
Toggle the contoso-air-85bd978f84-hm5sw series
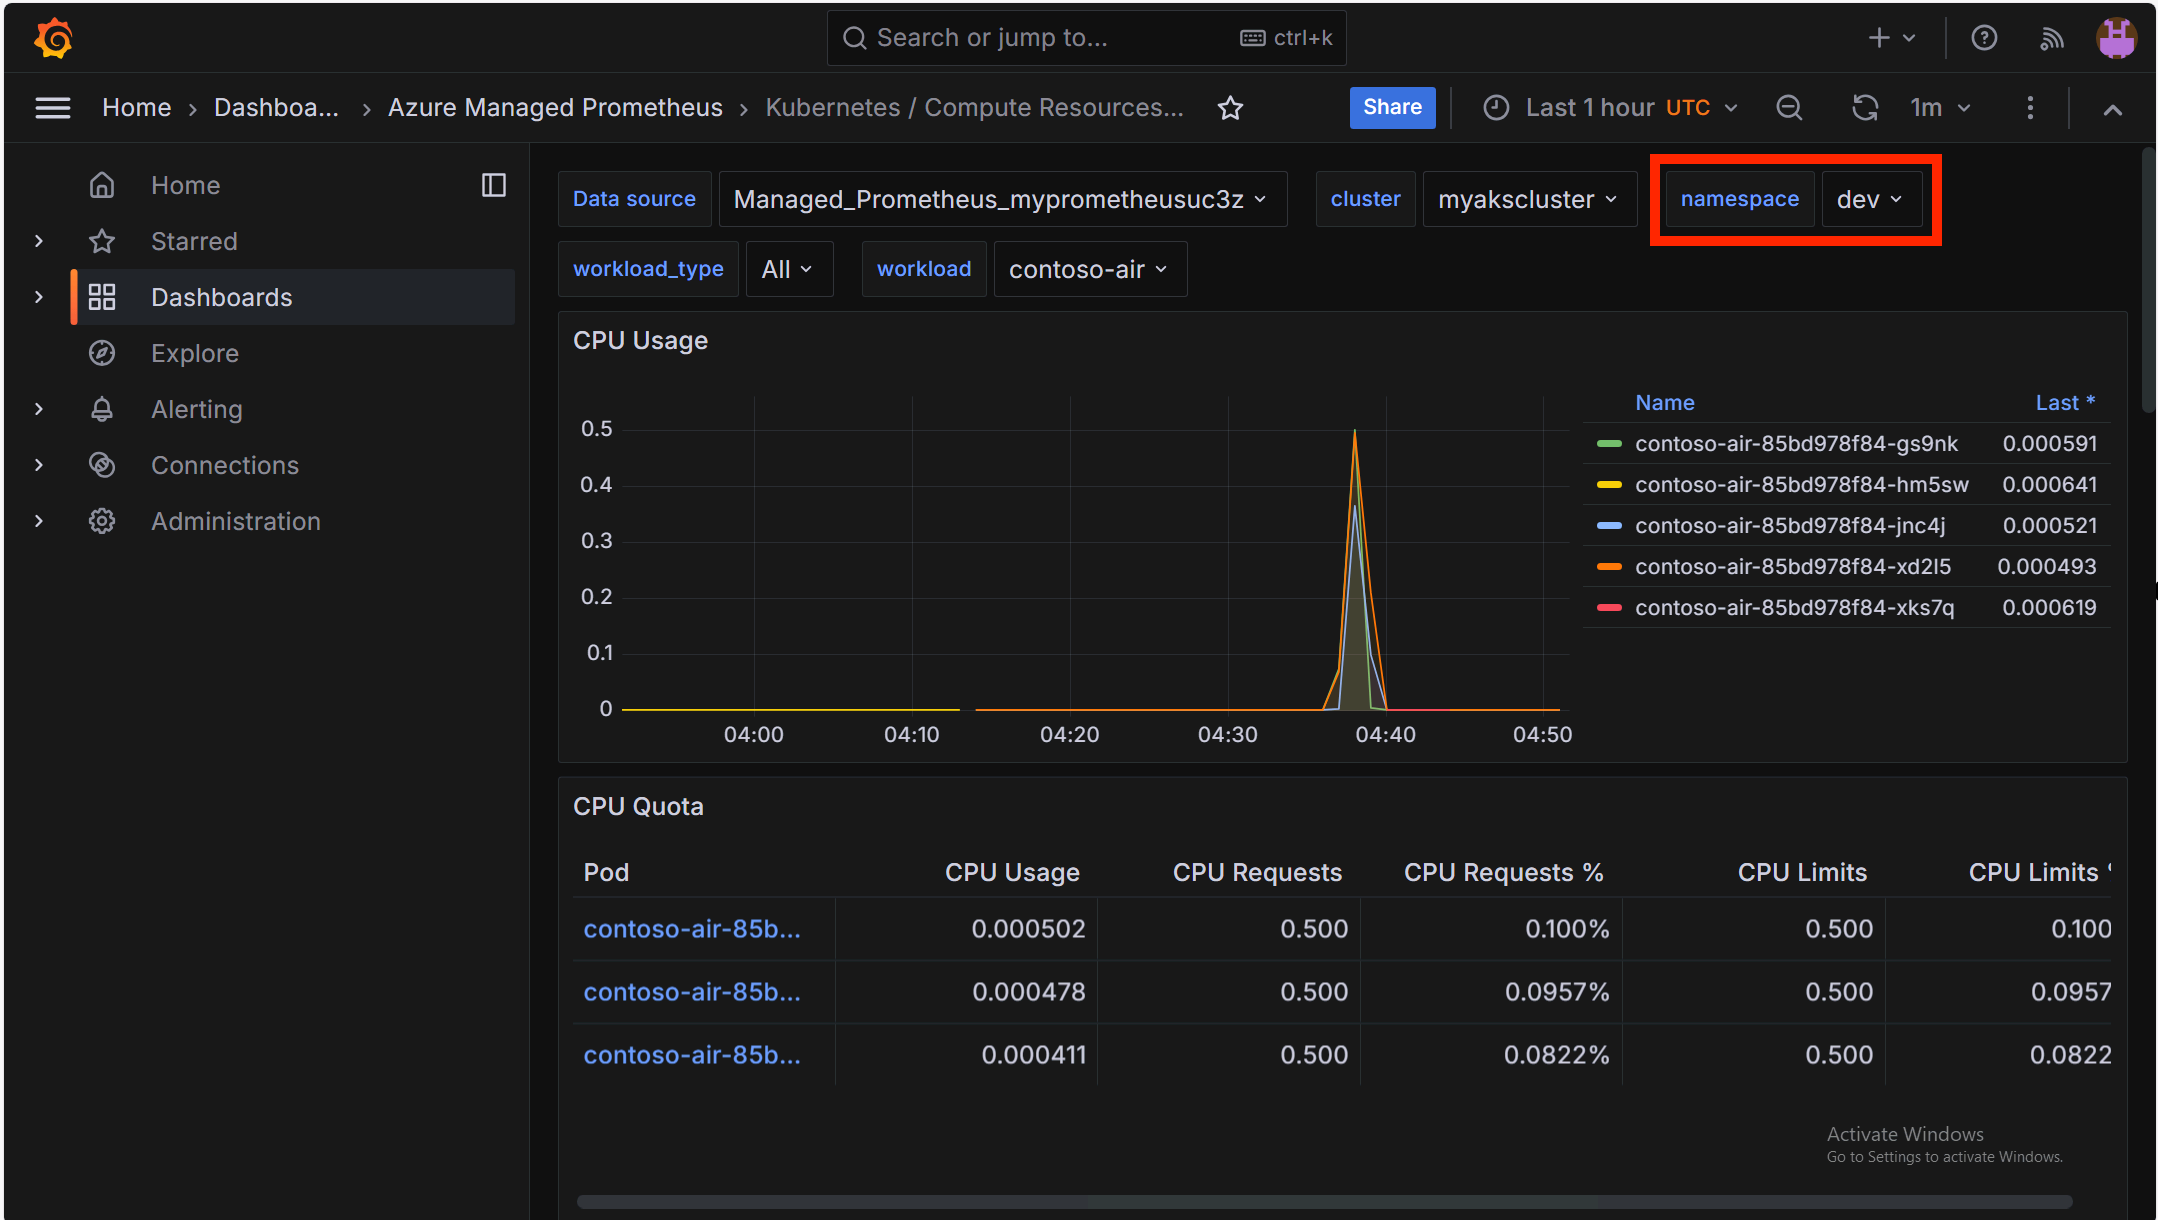[1802, 485]
